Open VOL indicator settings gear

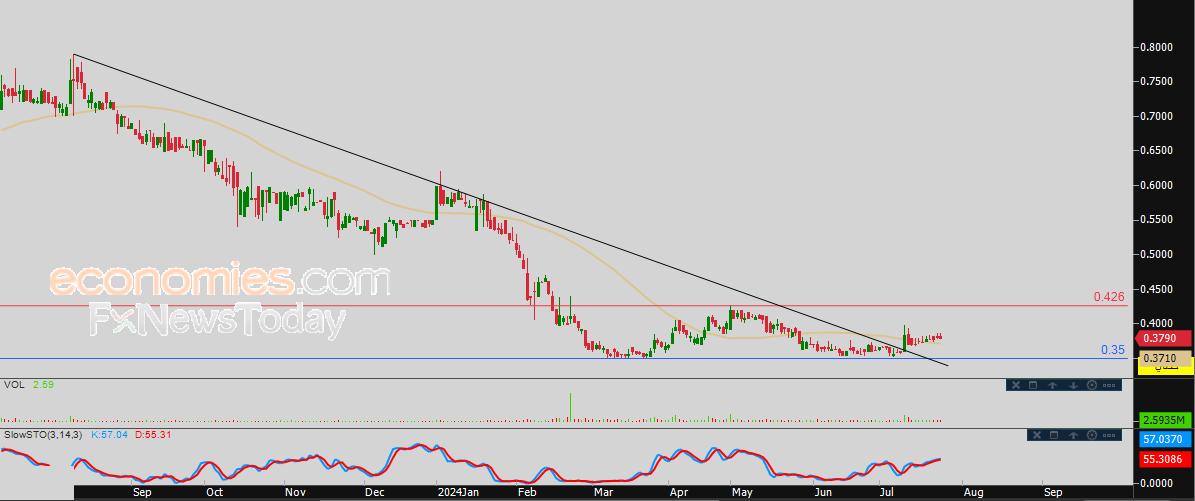tap(1091, 385)
